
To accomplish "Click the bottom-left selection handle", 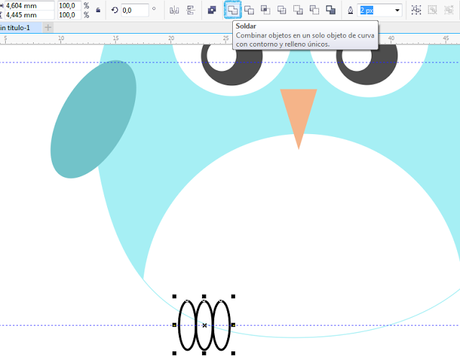I will 174,353.
